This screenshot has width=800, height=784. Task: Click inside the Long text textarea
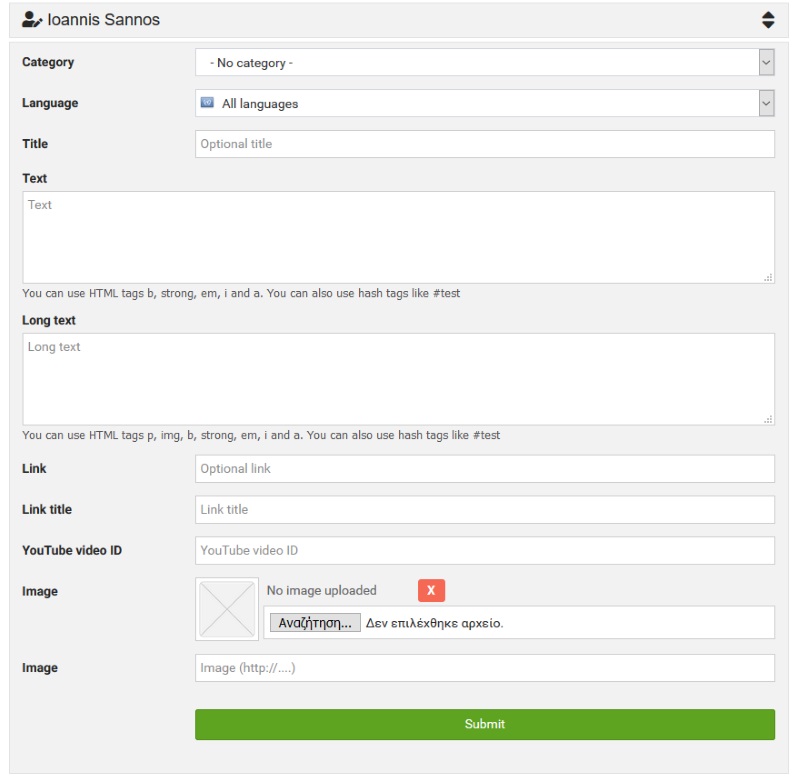(x=398, y=379)
